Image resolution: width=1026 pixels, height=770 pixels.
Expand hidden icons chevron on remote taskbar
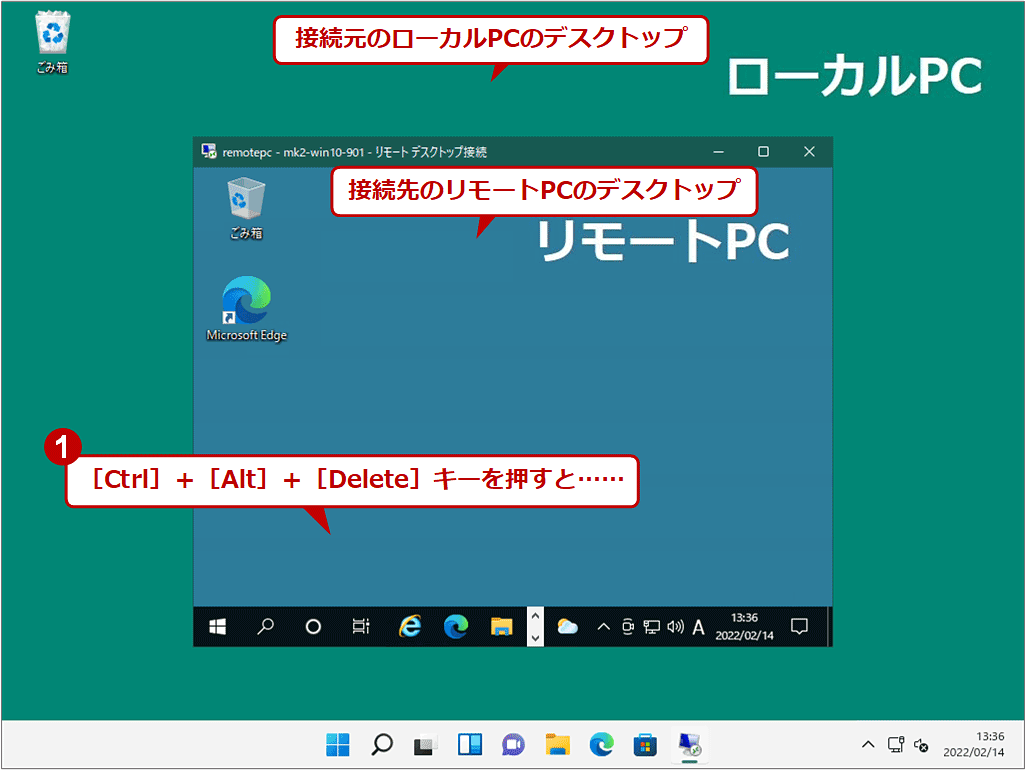click(602, 625)
